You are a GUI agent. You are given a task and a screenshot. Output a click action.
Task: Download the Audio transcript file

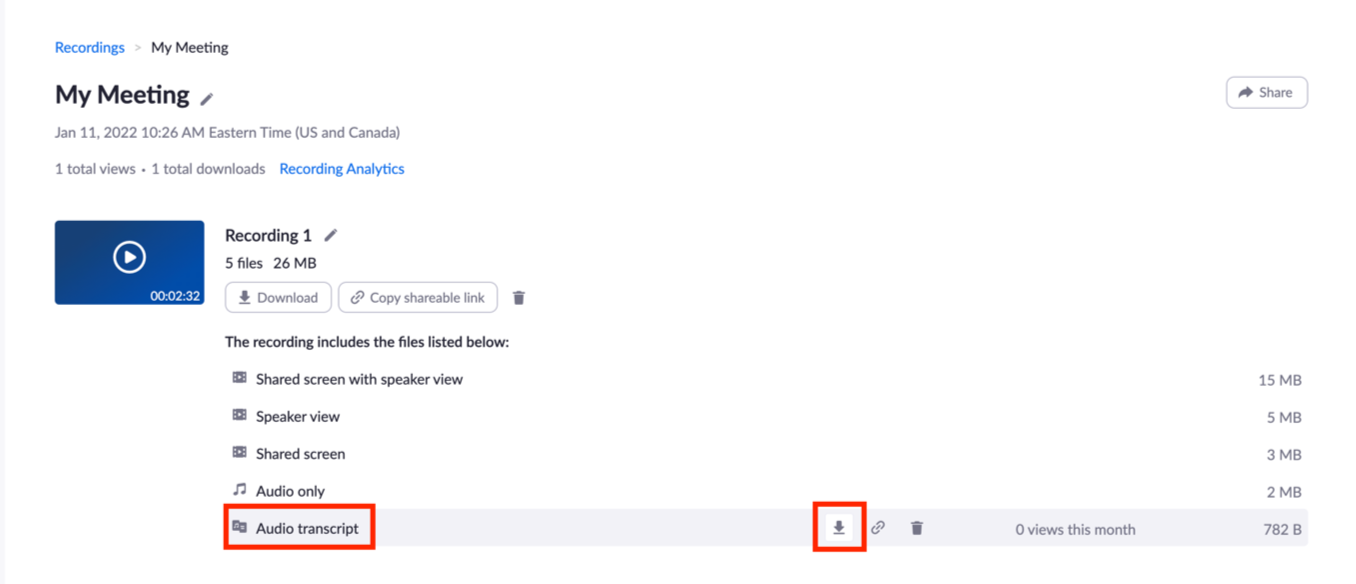pyautogui.click(x=839, y=528)
